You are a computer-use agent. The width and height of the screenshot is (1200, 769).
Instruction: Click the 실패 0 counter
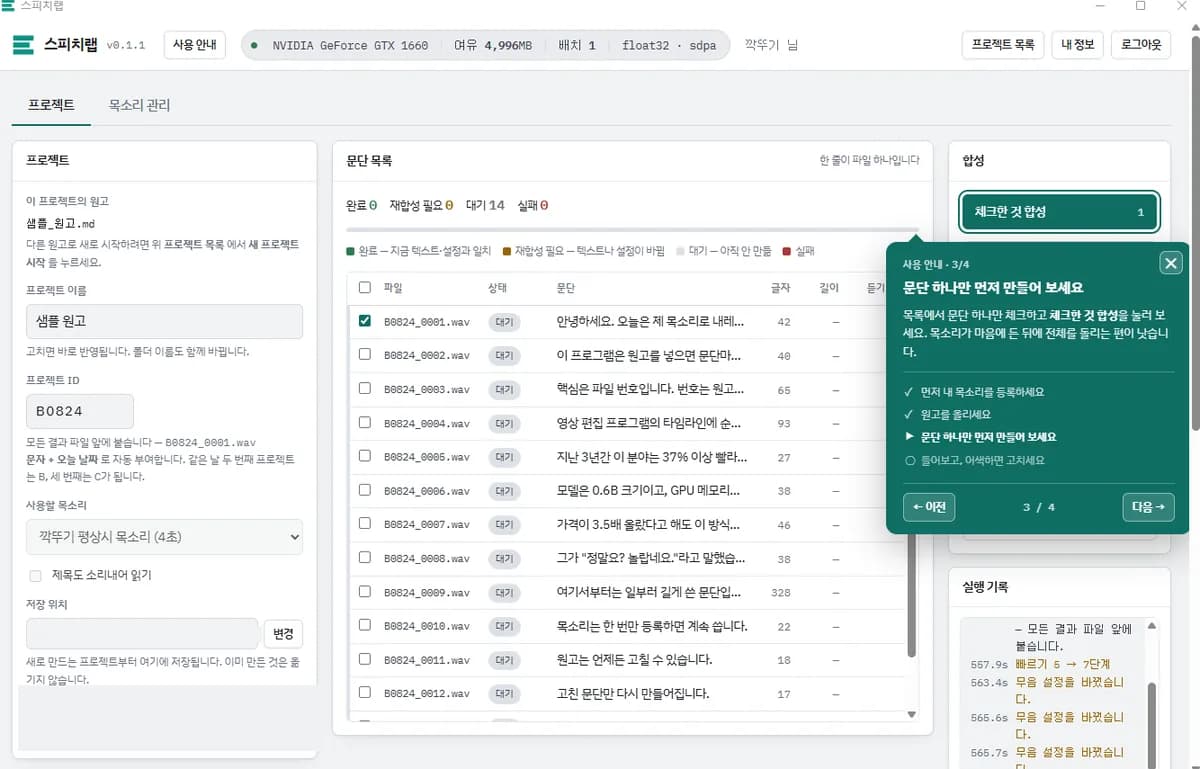coord(532,205)
